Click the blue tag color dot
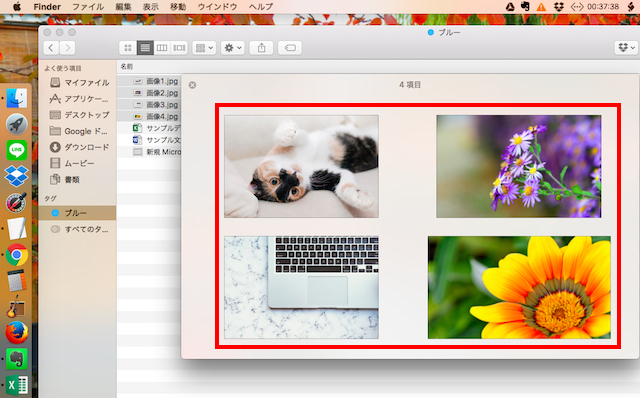The height and width of the screenshot is (398, 640). [55, 213]
